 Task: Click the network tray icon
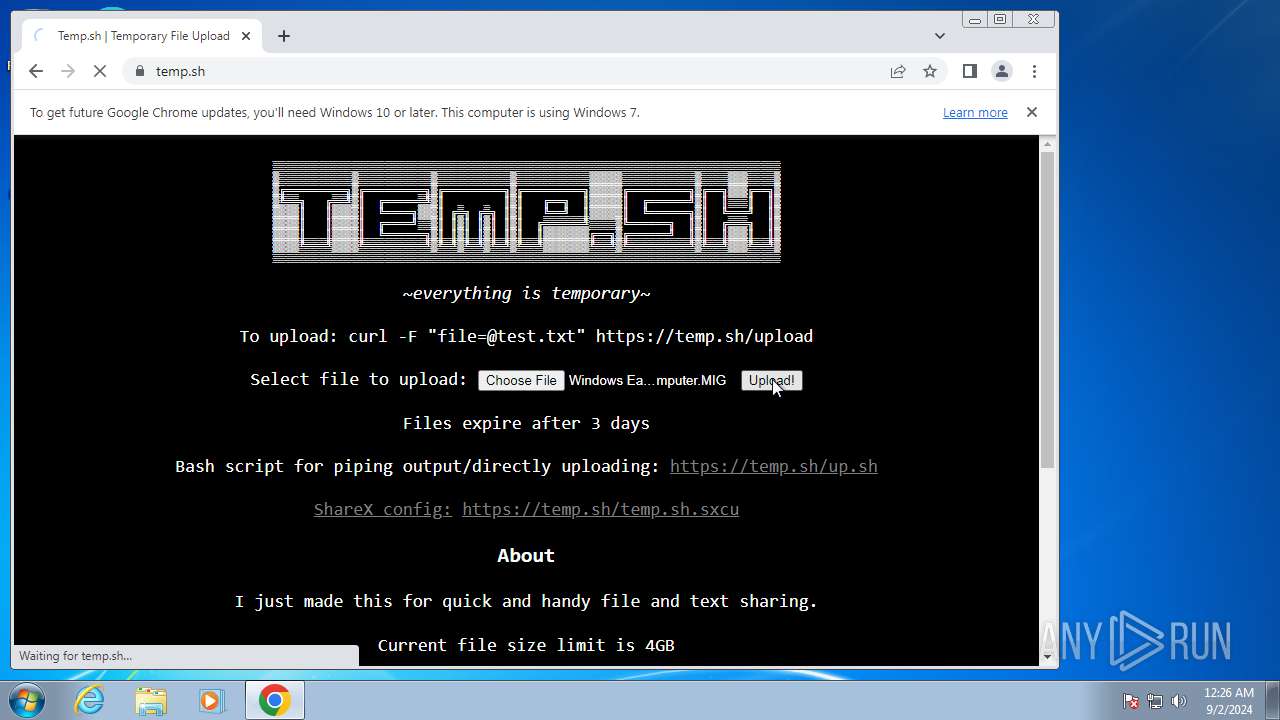coord(1155,701)
